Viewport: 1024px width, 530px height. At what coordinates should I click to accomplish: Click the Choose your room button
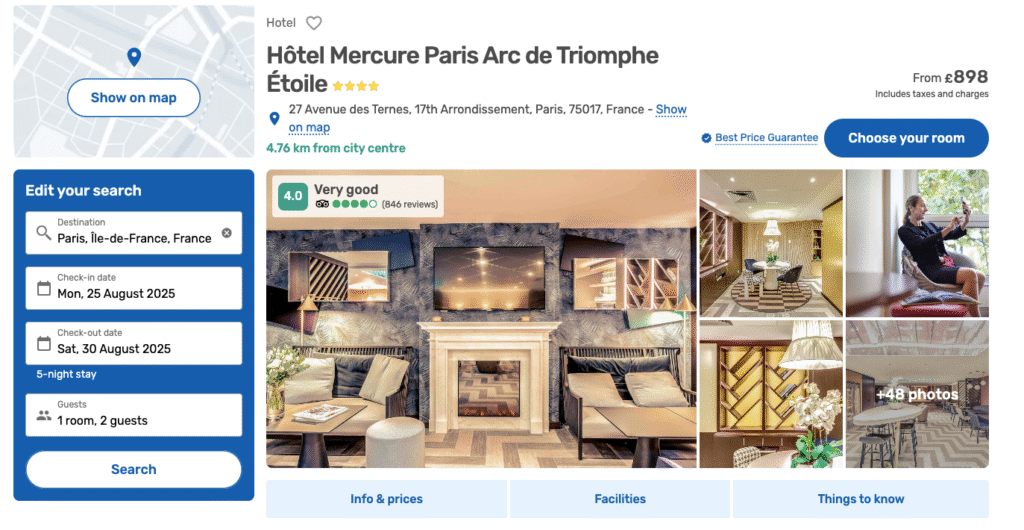(x=906, y=138)
